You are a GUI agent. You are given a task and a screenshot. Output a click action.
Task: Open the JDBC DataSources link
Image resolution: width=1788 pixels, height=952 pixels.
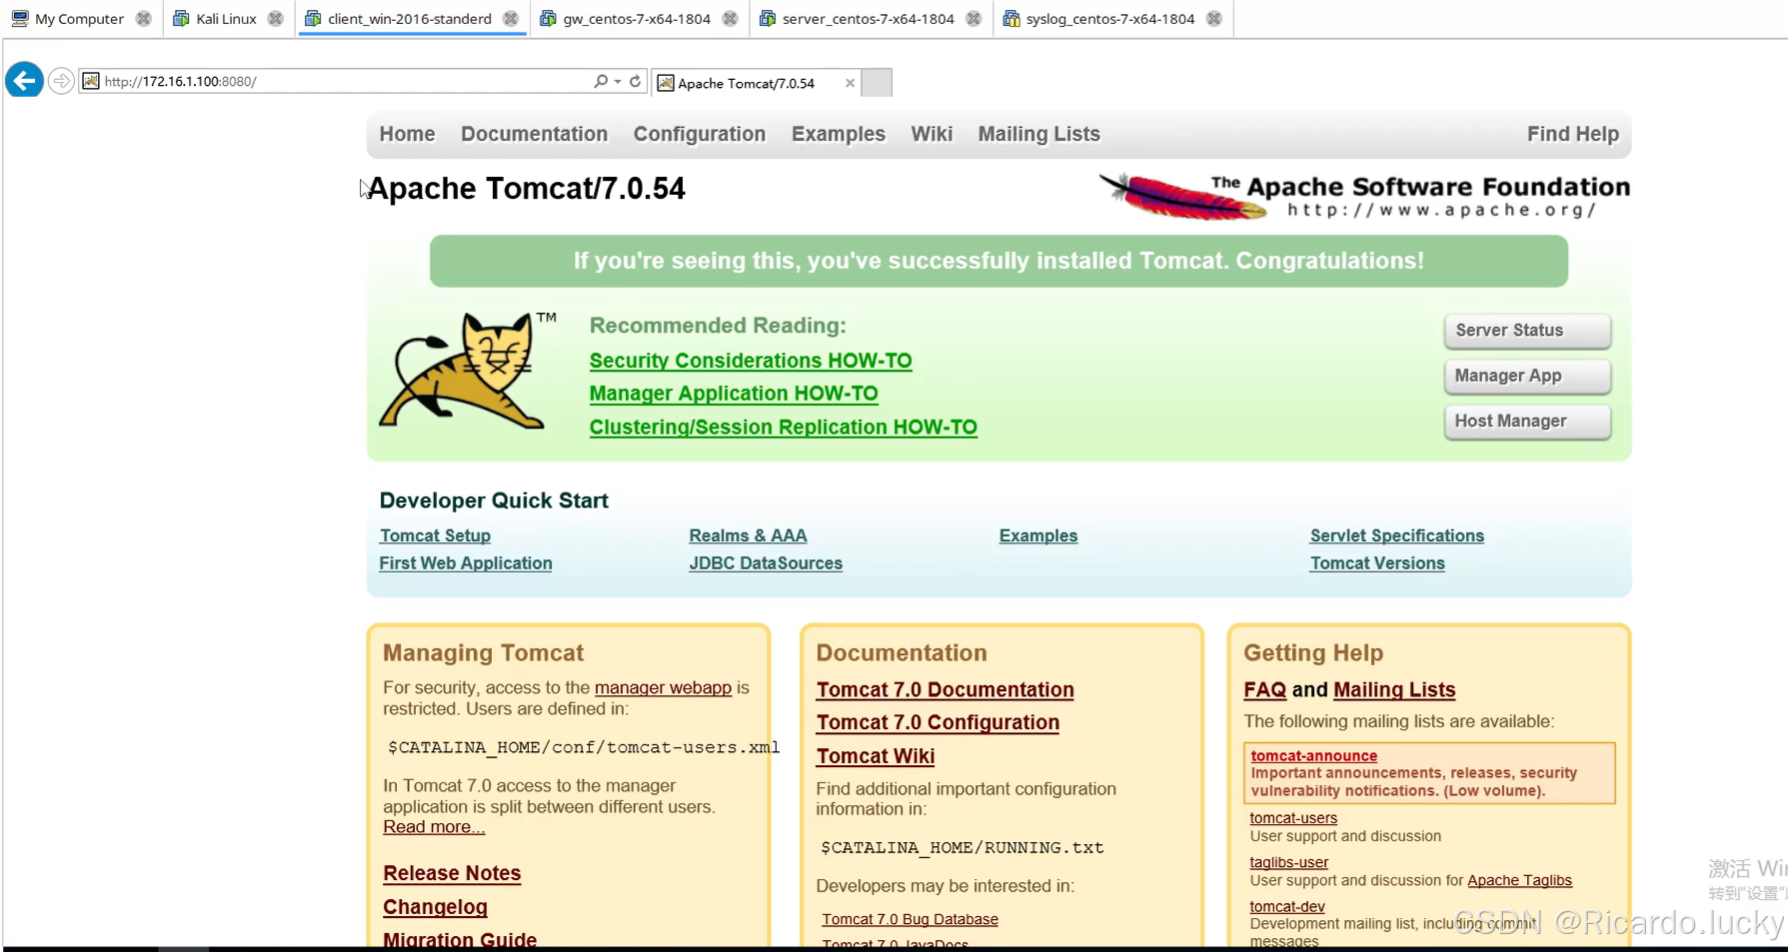(765, 563)
